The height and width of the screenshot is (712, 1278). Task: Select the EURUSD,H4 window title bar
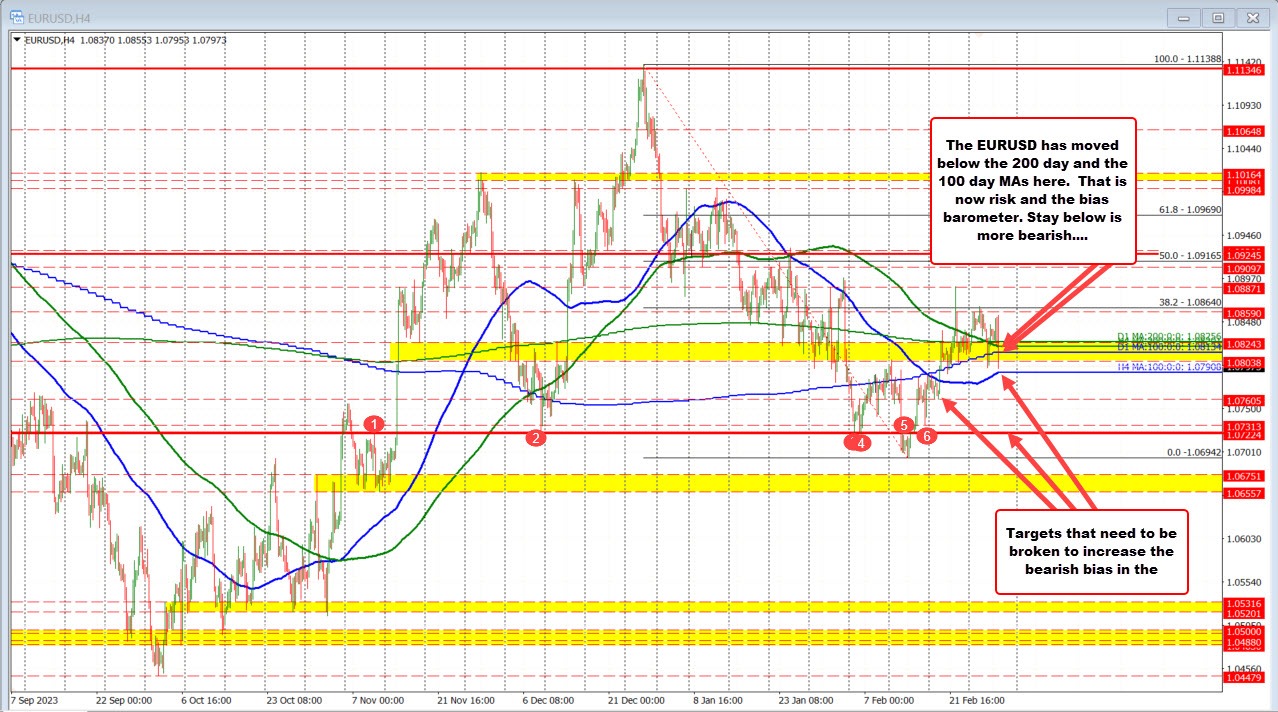click(x=400, y=16)
